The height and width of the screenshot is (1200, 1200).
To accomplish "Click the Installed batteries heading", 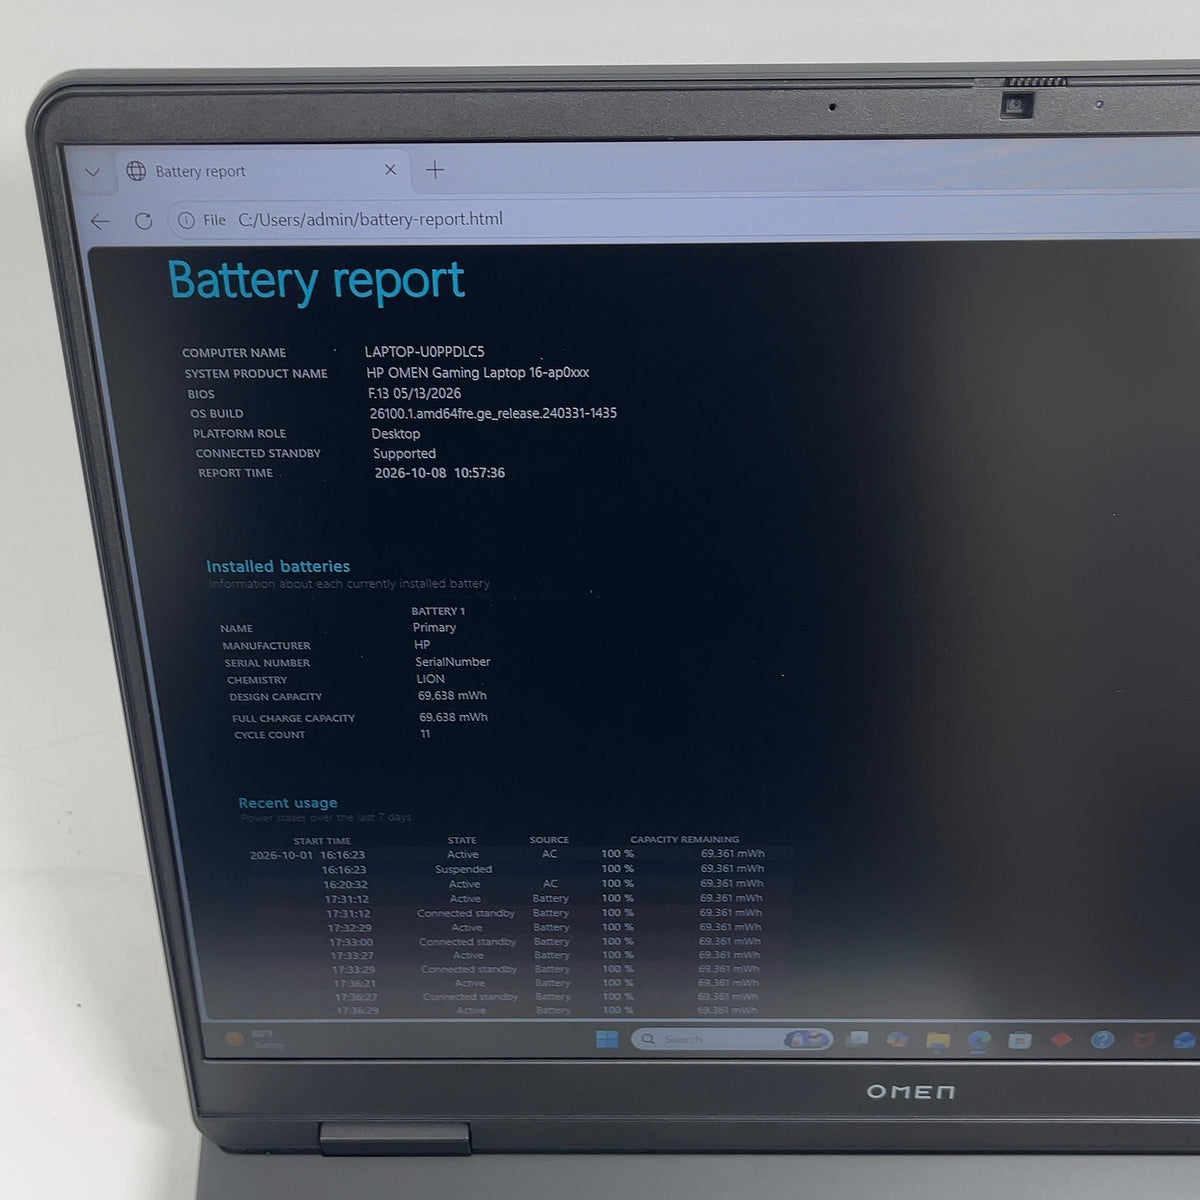I will pyautogui.click(x=278, y=566).
